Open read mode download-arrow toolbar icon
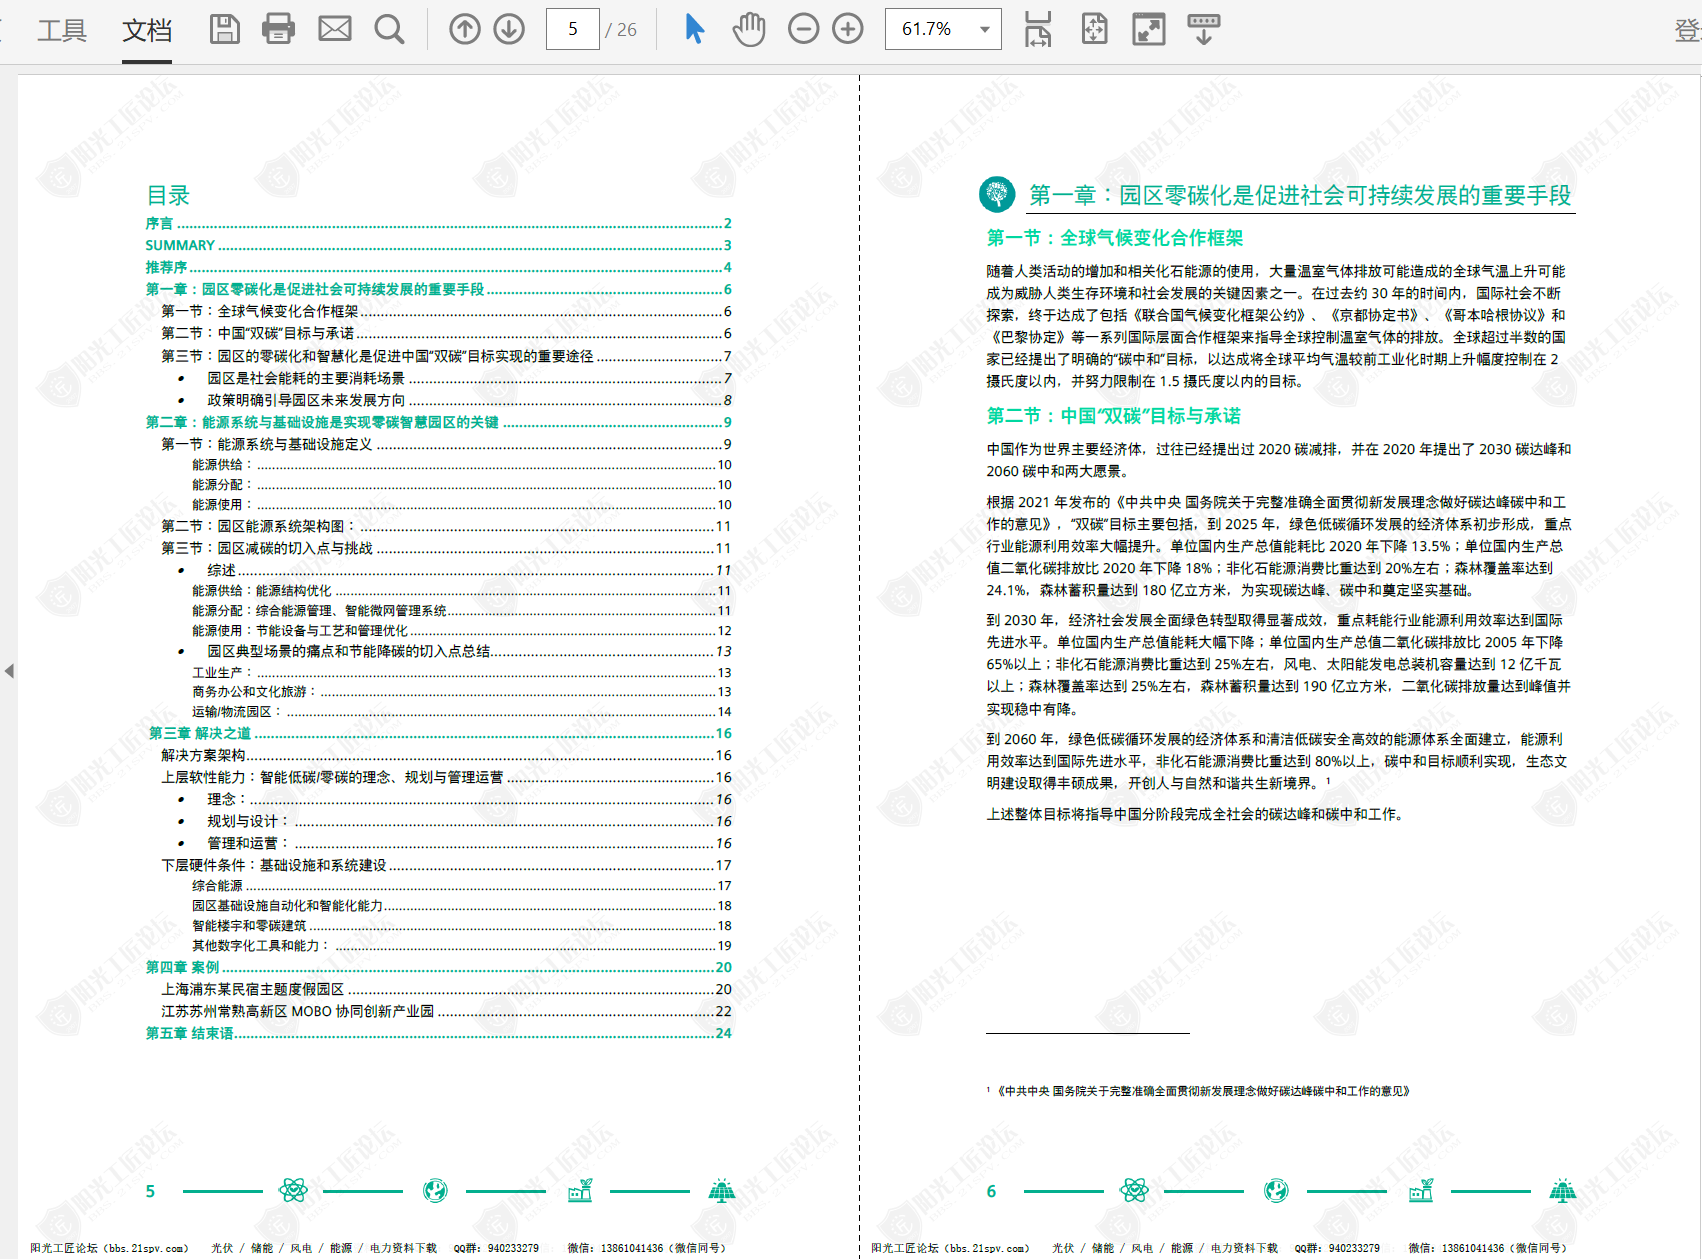Viewport: 1702px width, 1259px height. point(1204,29)
